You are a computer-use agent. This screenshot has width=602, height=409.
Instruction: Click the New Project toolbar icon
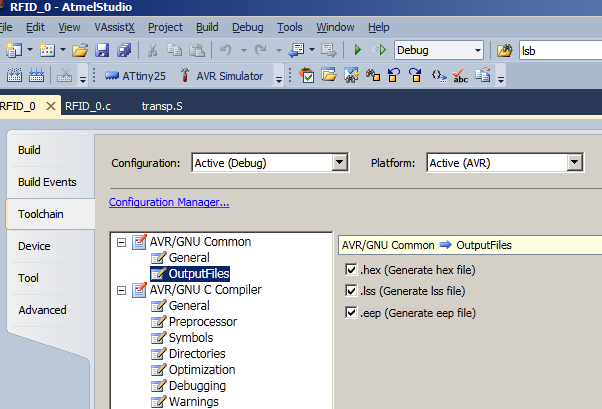pyautogui.click(x=14, y=50)
